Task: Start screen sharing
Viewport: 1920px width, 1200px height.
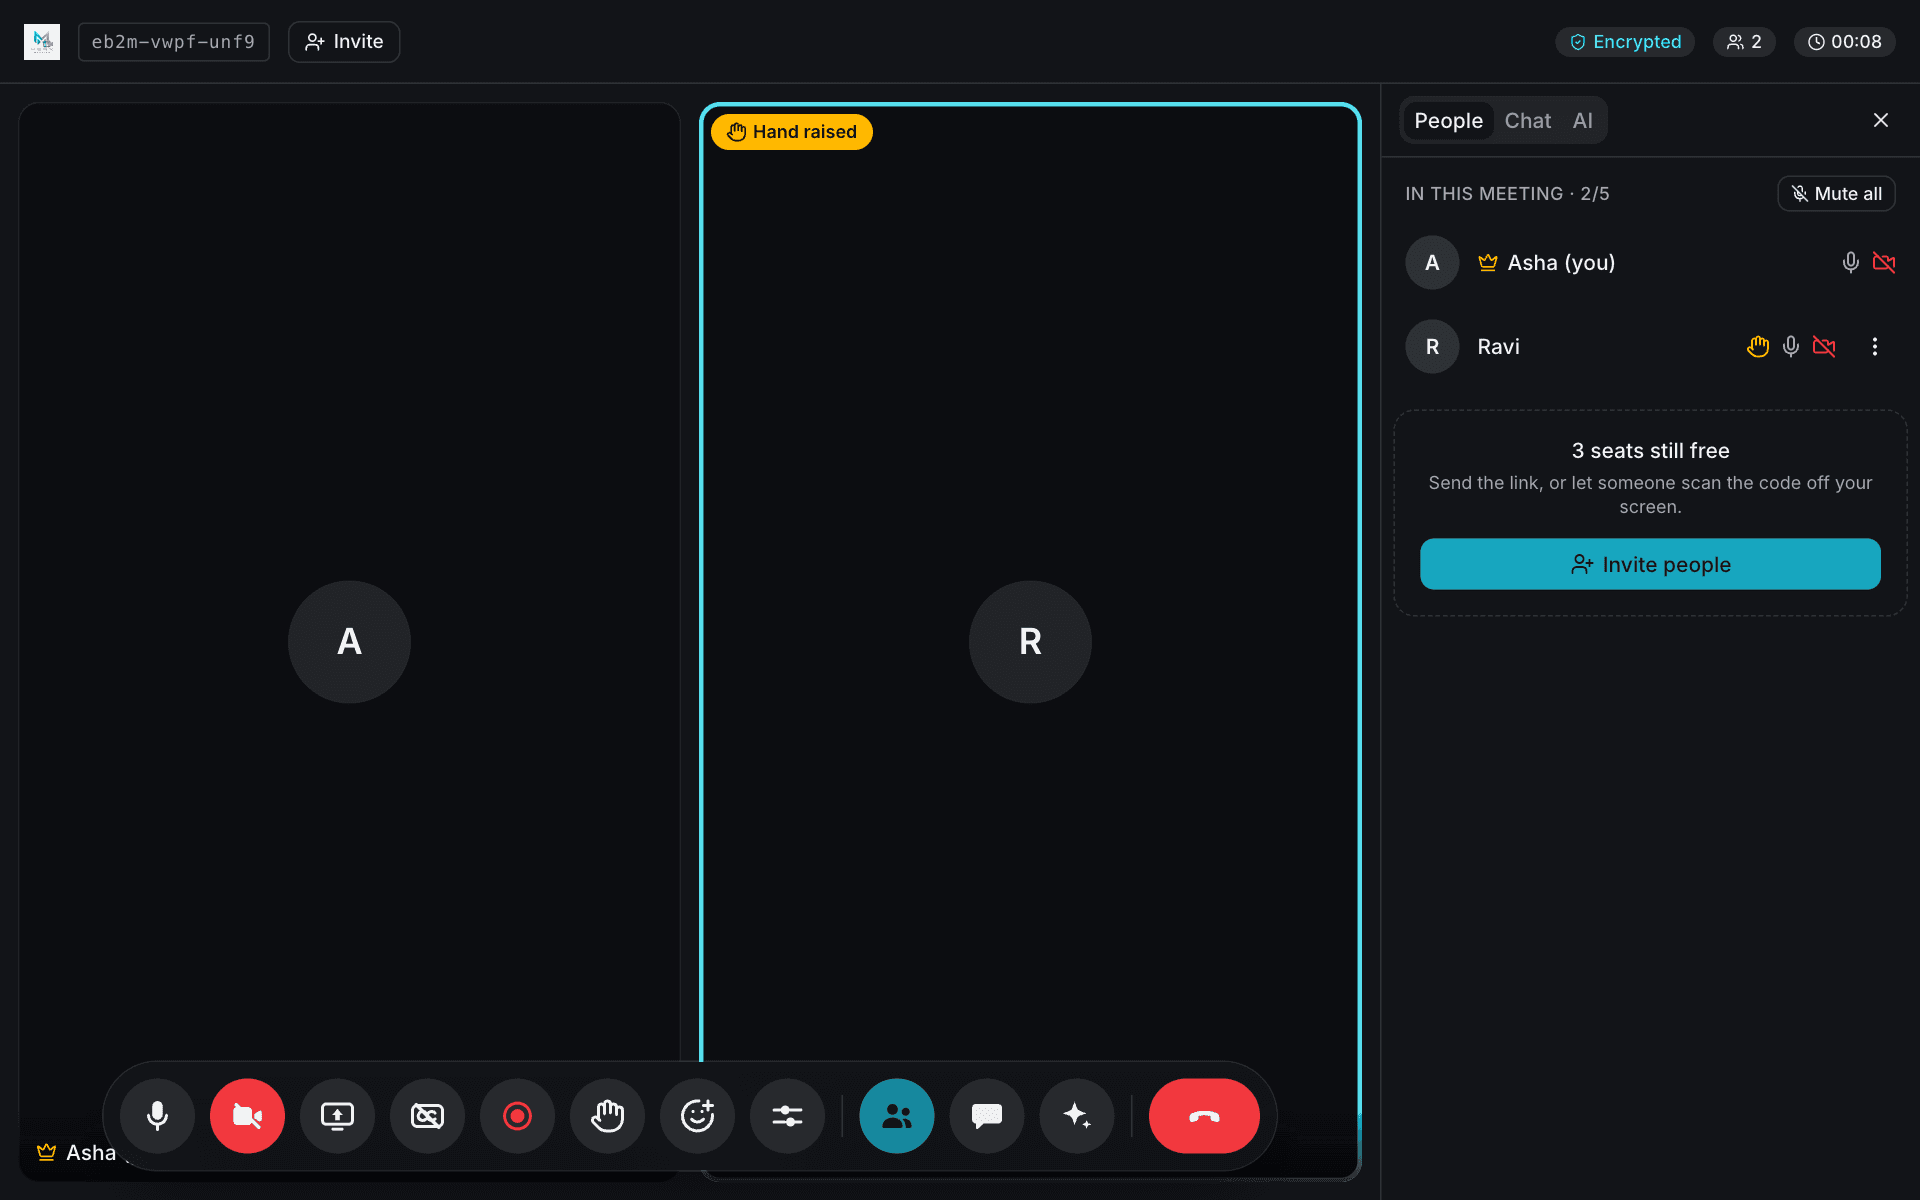Action: click(337, 1116)
